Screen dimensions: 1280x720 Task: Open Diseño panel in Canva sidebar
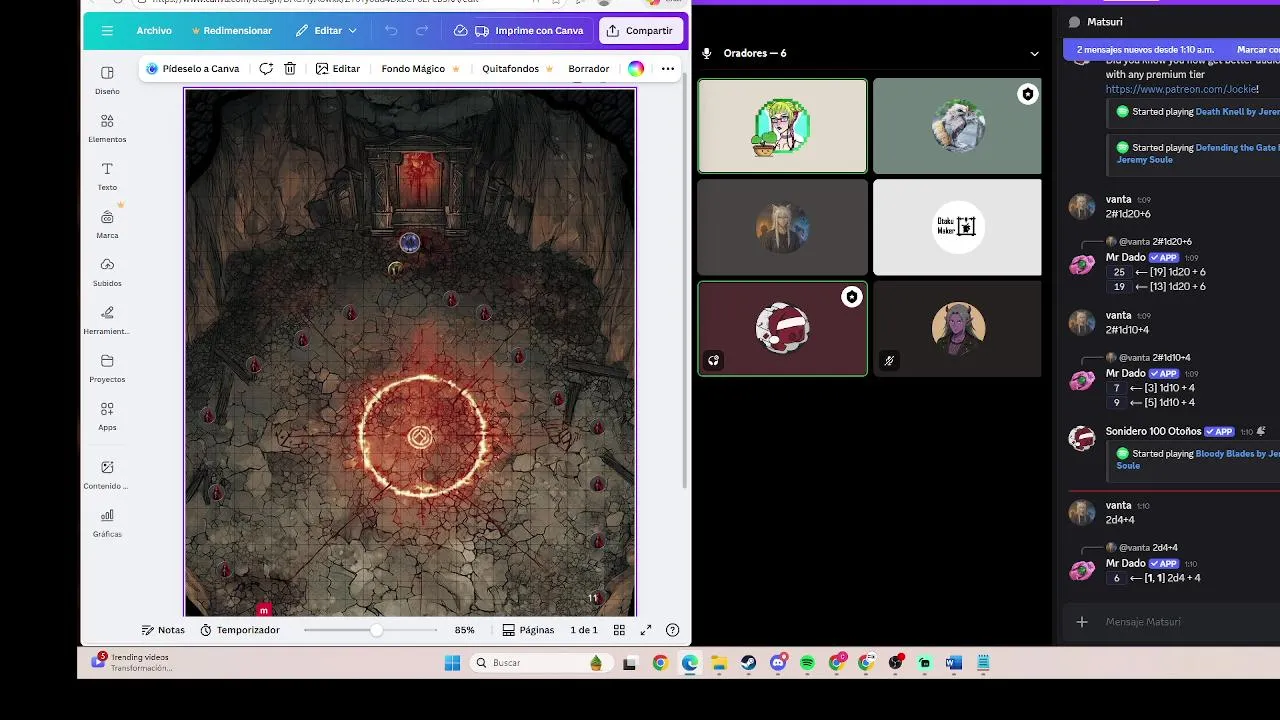pos(107,80)
